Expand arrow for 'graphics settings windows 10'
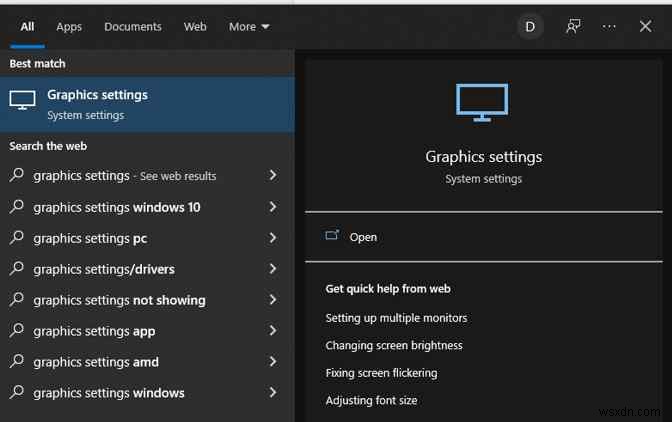This screenshot has height=422, width=672. (x=273, y=207)
